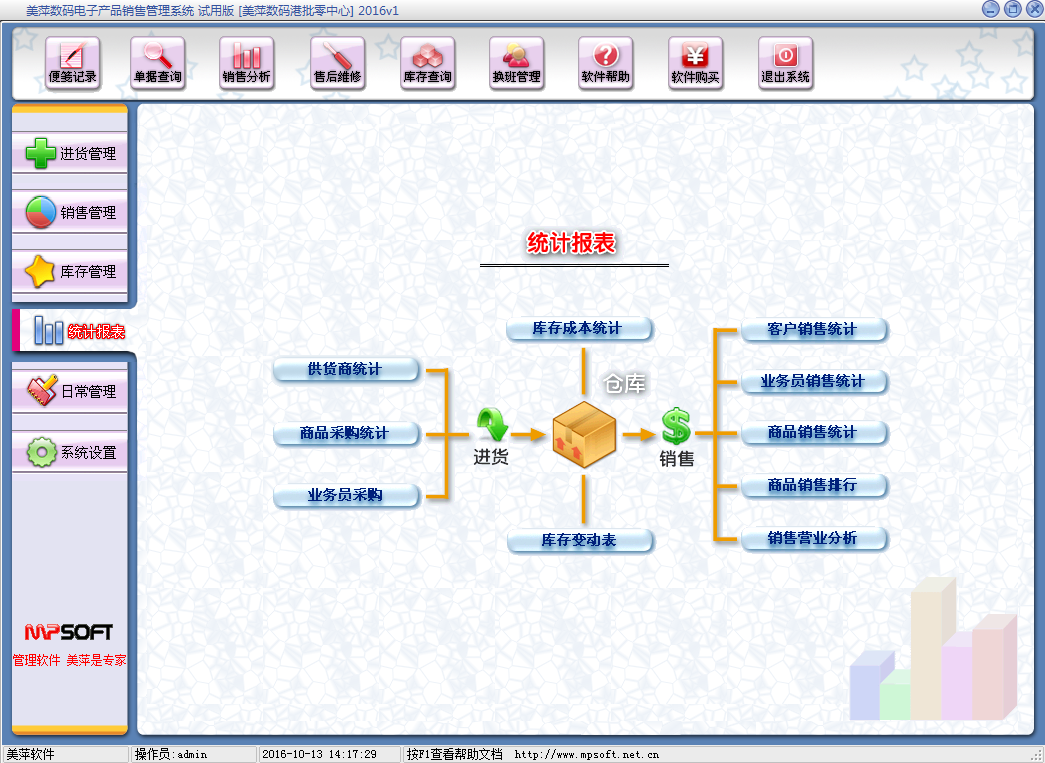Click the 软件购买 purchase software icon
Screen dimensions: 1045x763
[695, 62]
